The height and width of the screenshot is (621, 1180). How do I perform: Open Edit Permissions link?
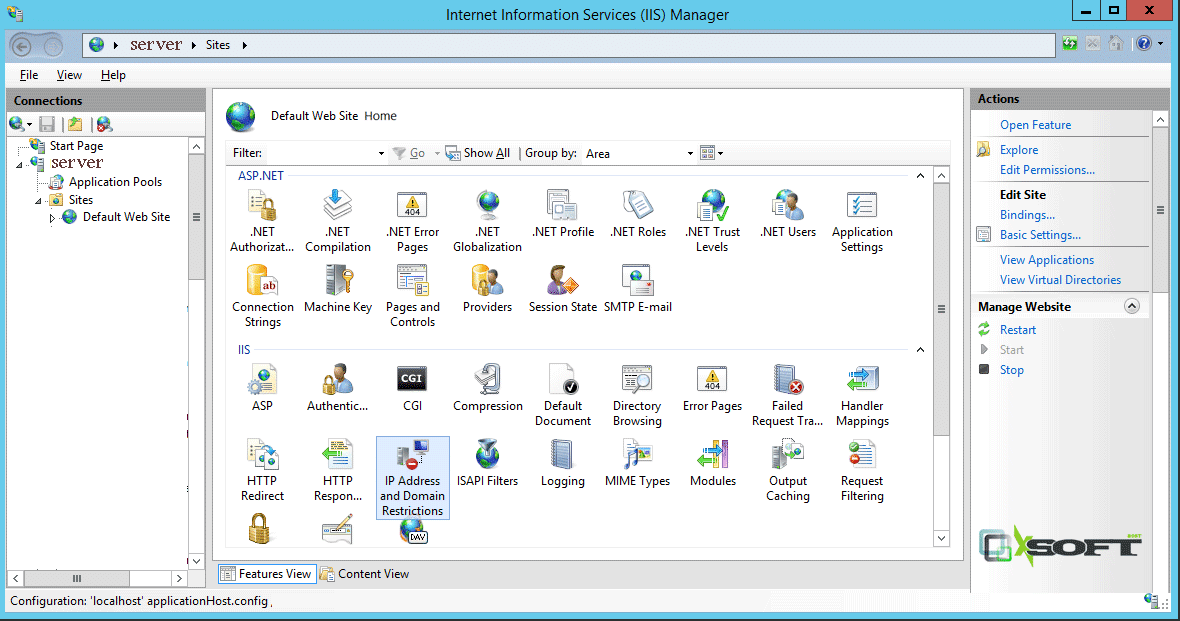tap(1047, 170)
